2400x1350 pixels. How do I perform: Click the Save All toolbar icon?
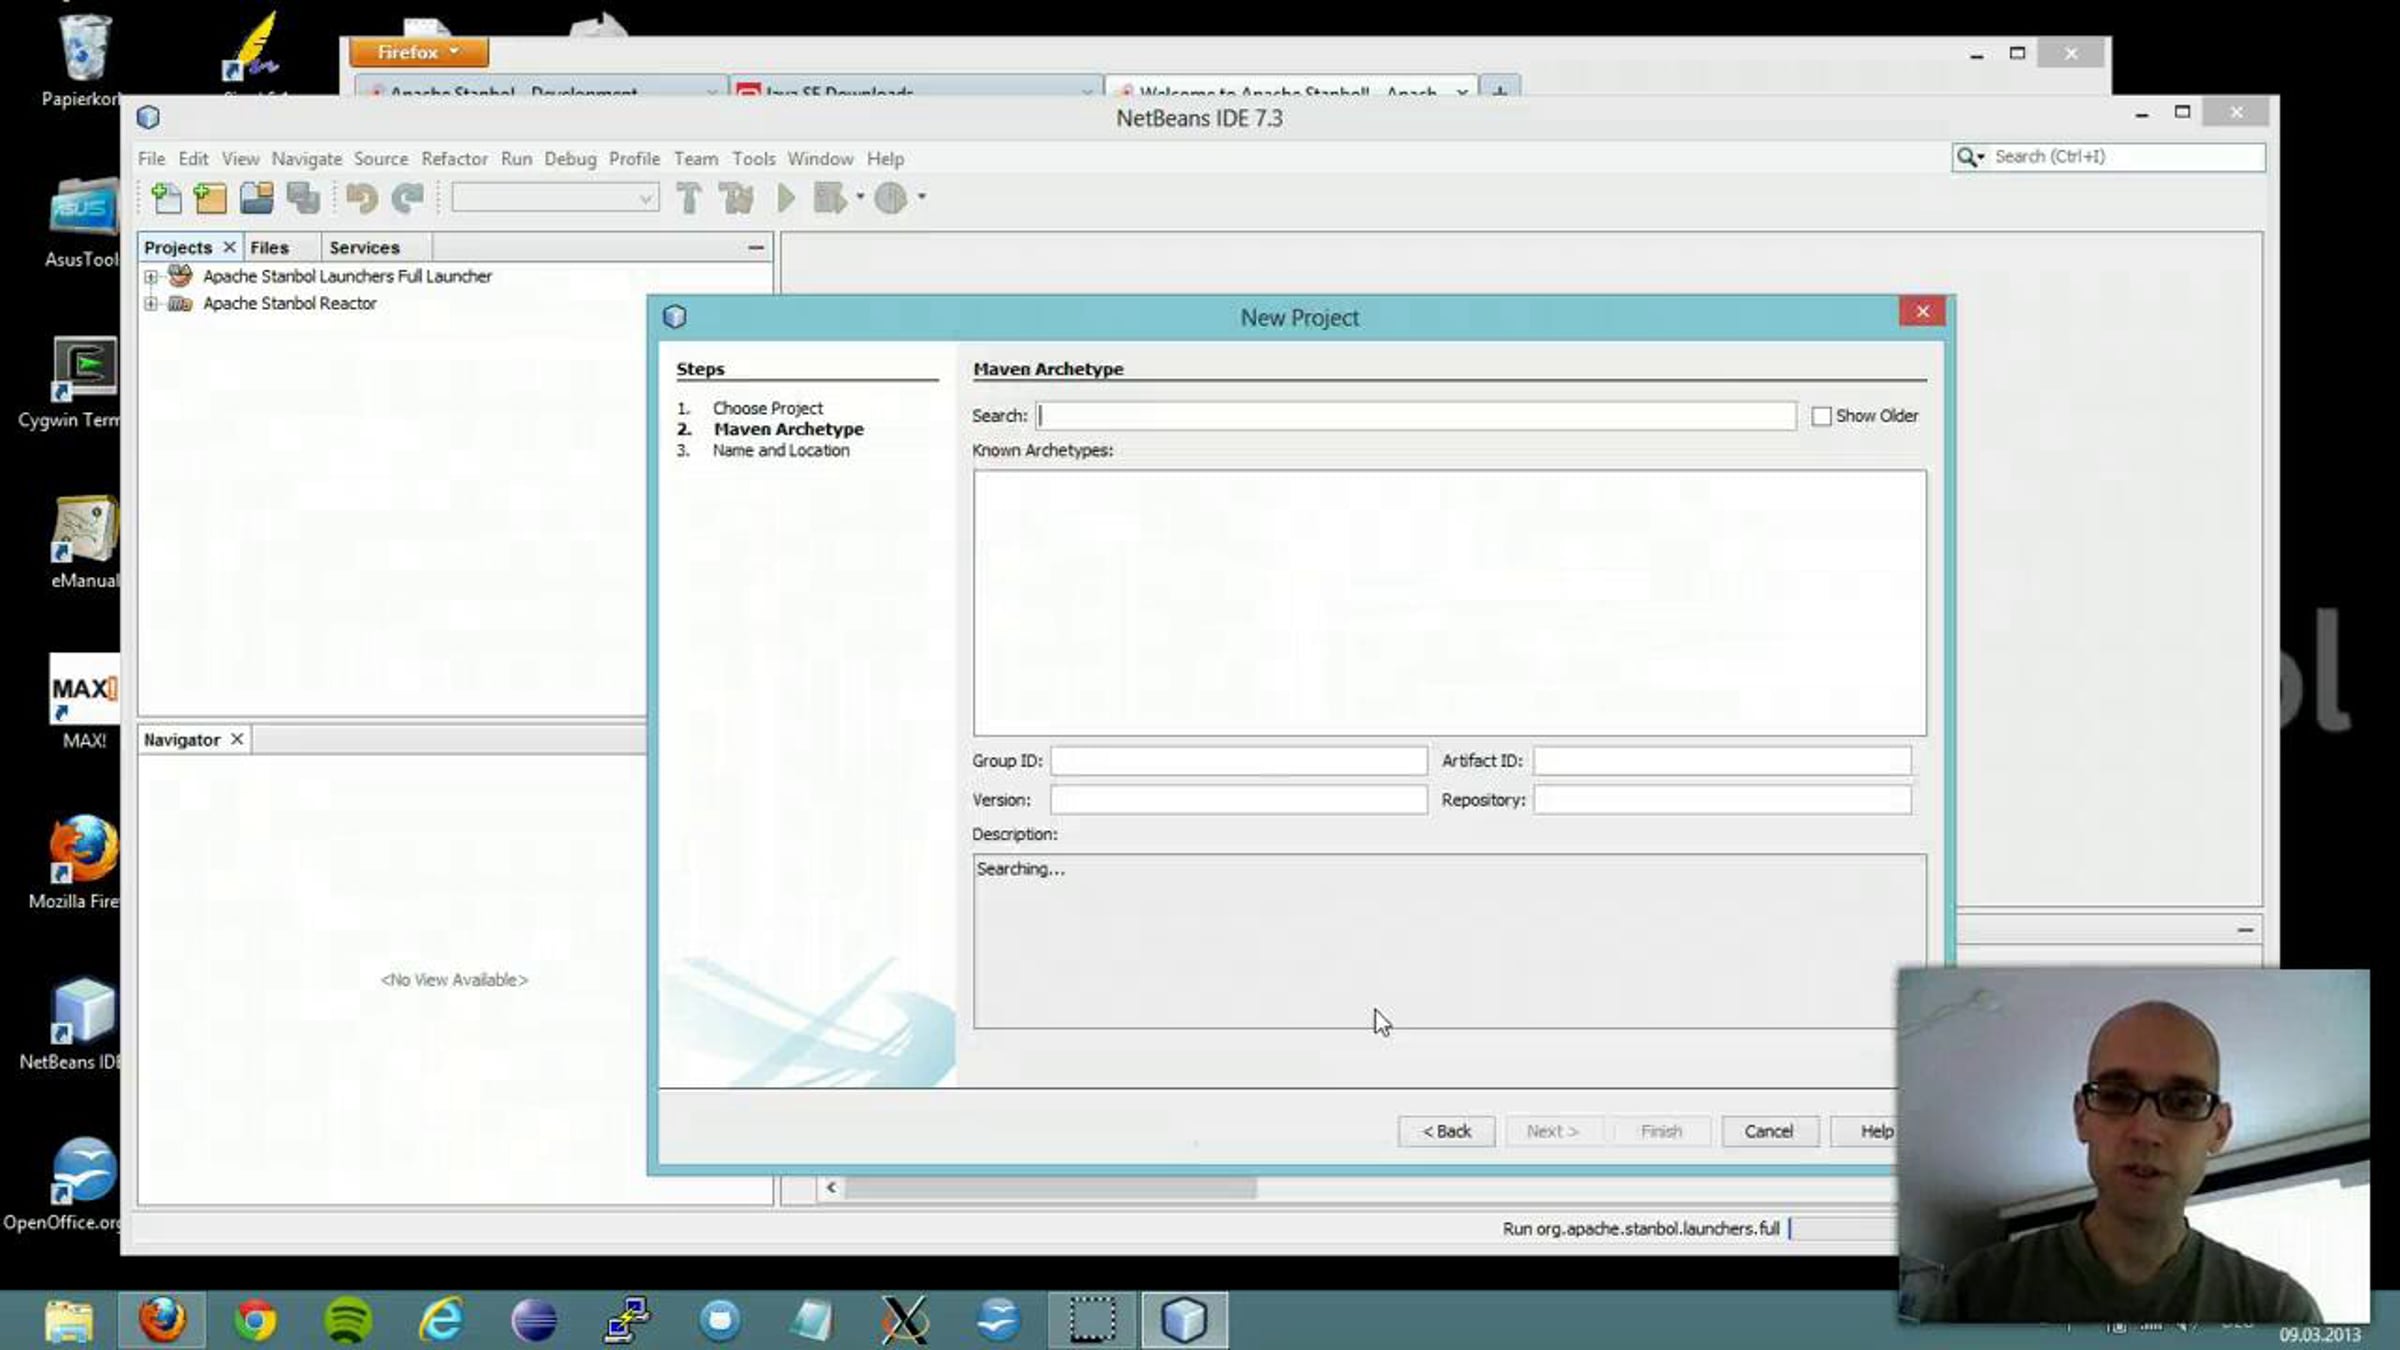coord(303,198)
